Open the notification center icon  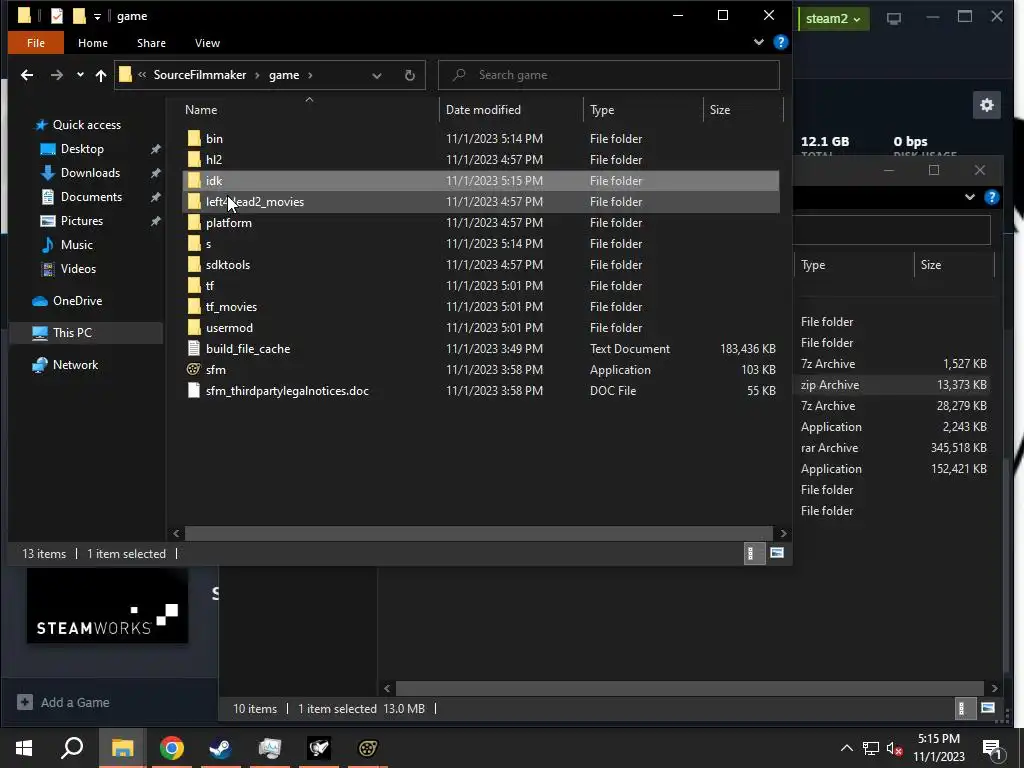pos(992,749)
